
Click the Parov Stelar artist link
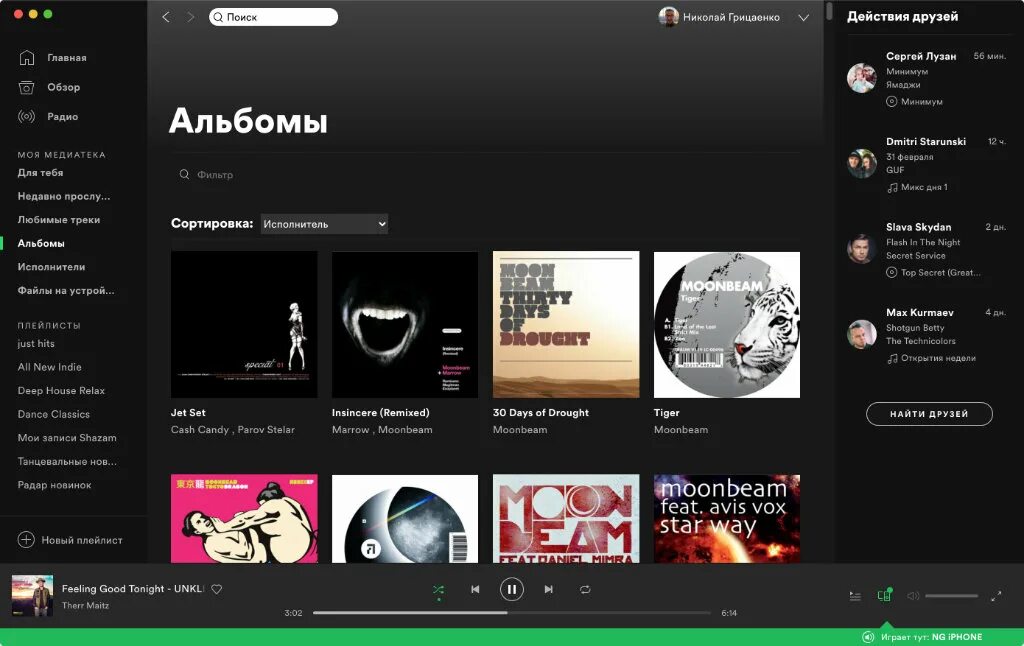point(266,430)
